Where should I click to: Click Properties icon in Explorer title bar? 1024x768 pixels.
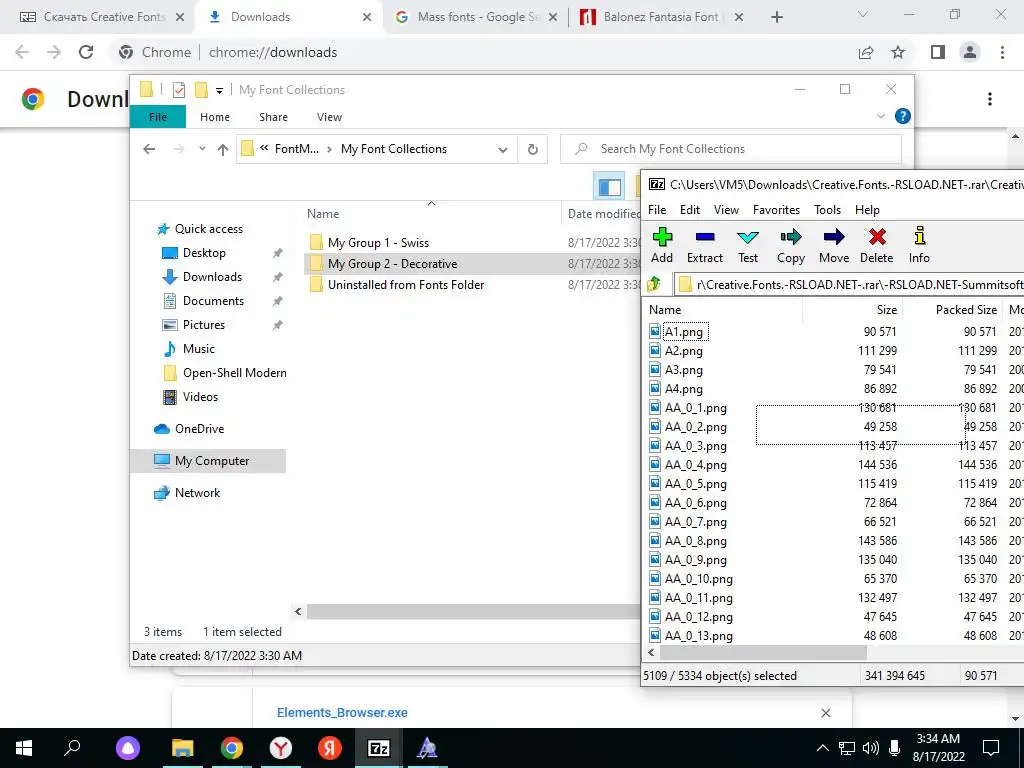pos(179,90)
